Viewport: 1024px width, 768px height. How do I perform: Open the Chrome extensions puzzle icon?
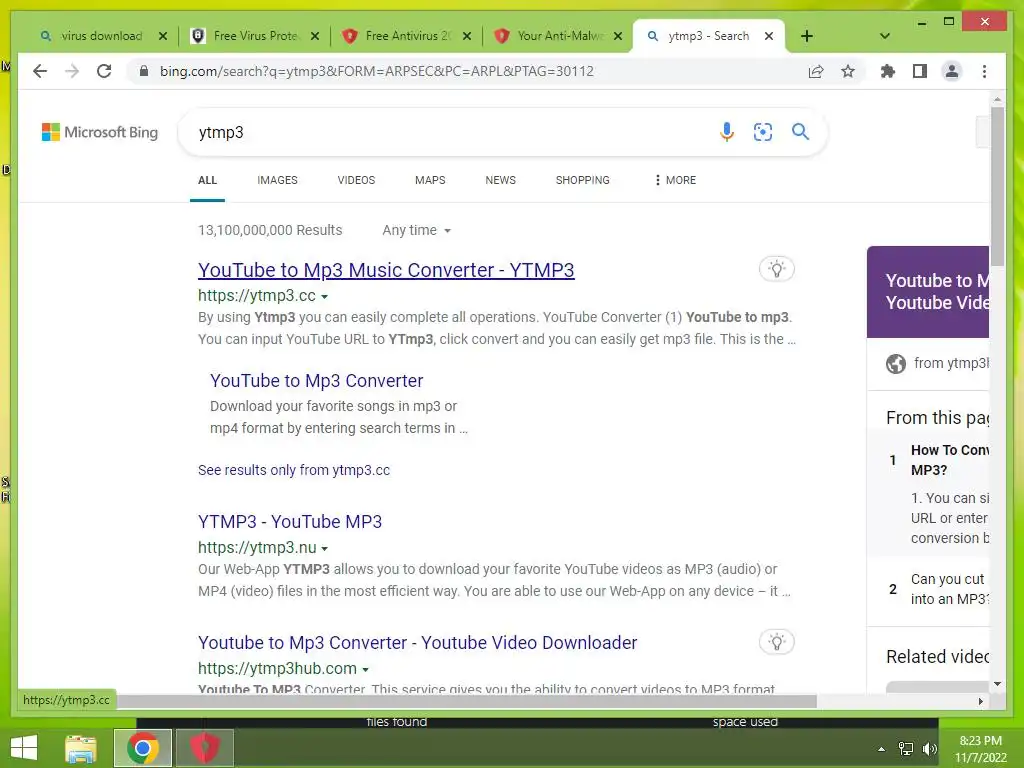[888, 71]
